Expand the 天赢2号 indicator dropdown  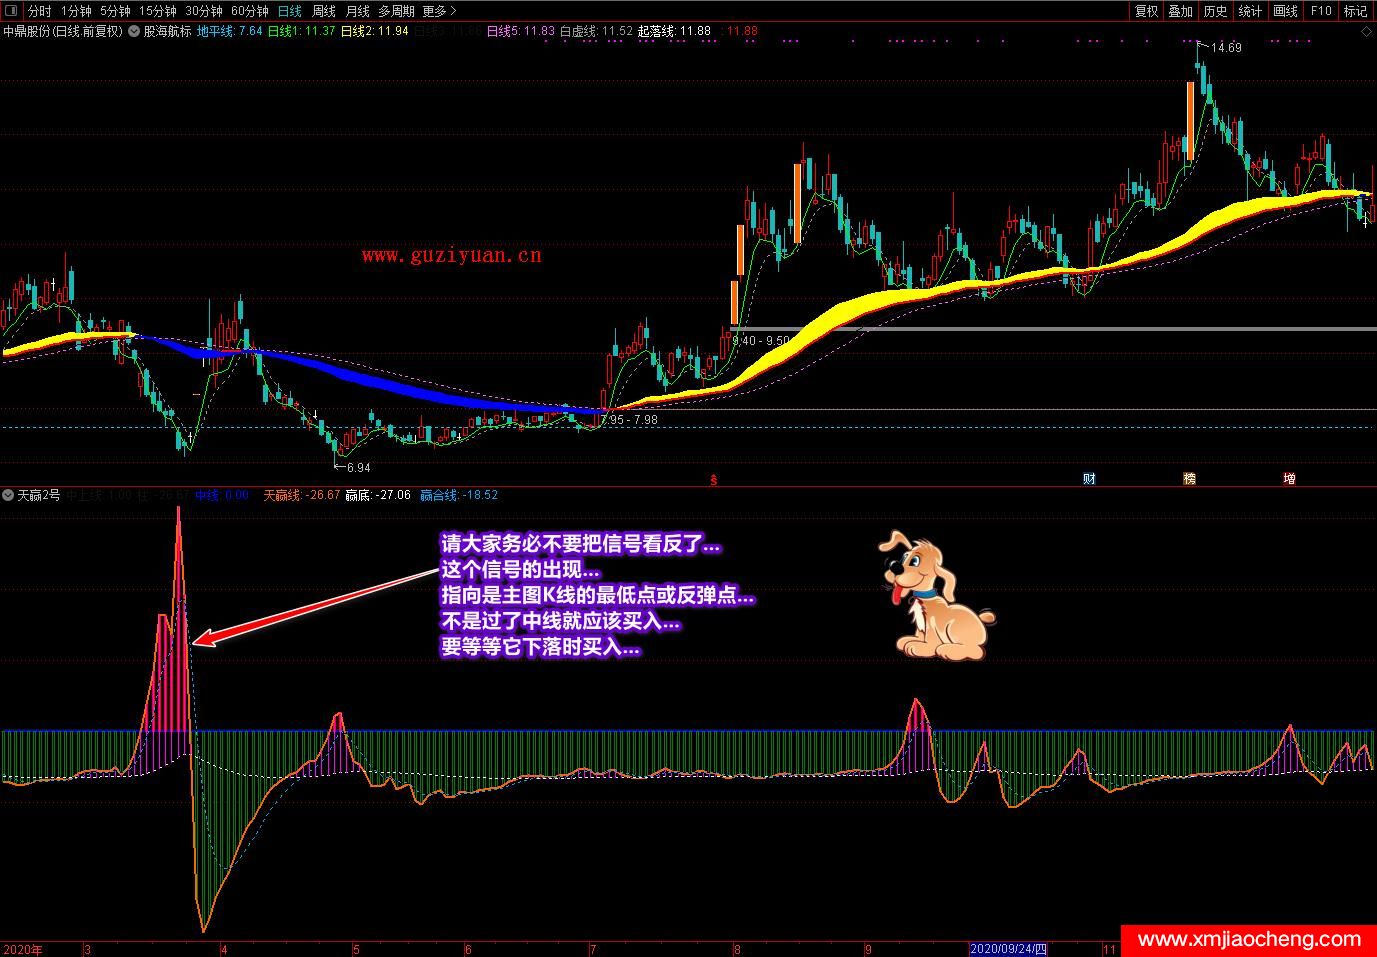pyautogui.click(x=8, y=495)
